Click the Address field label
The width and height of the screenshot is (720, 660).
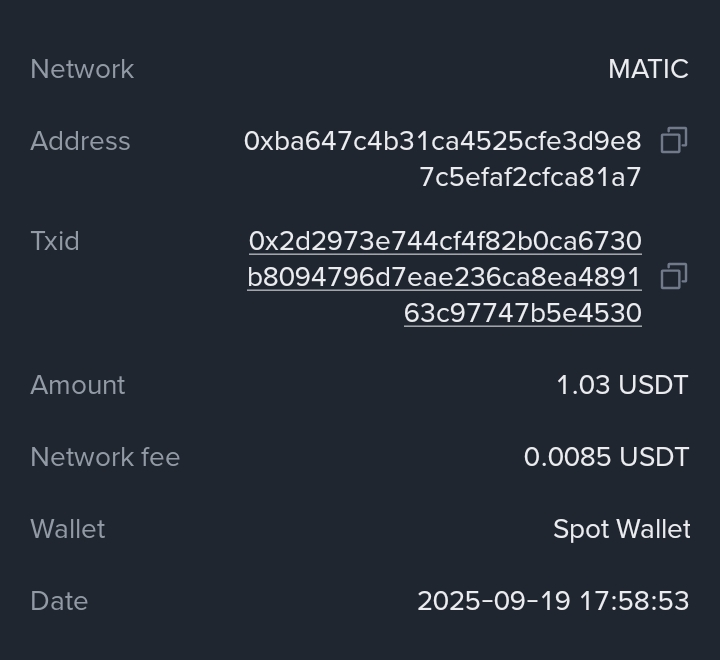(80, 141)
